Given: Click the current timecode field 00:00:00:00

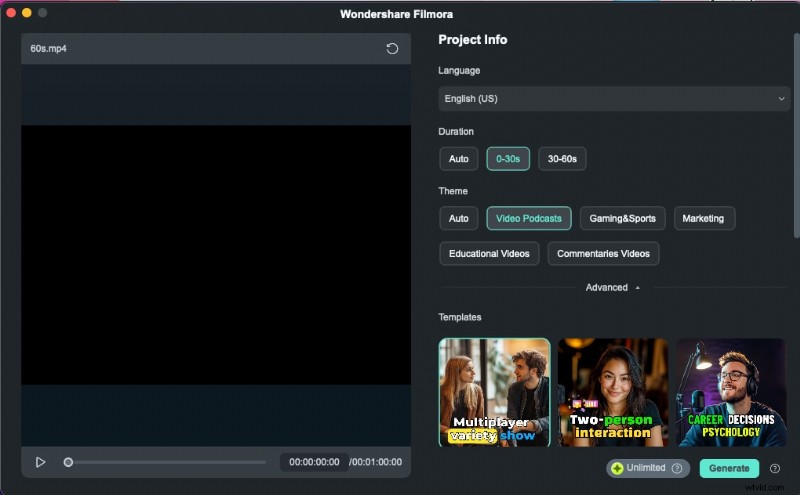Looking at the screenshot, I should click(314, 462).
